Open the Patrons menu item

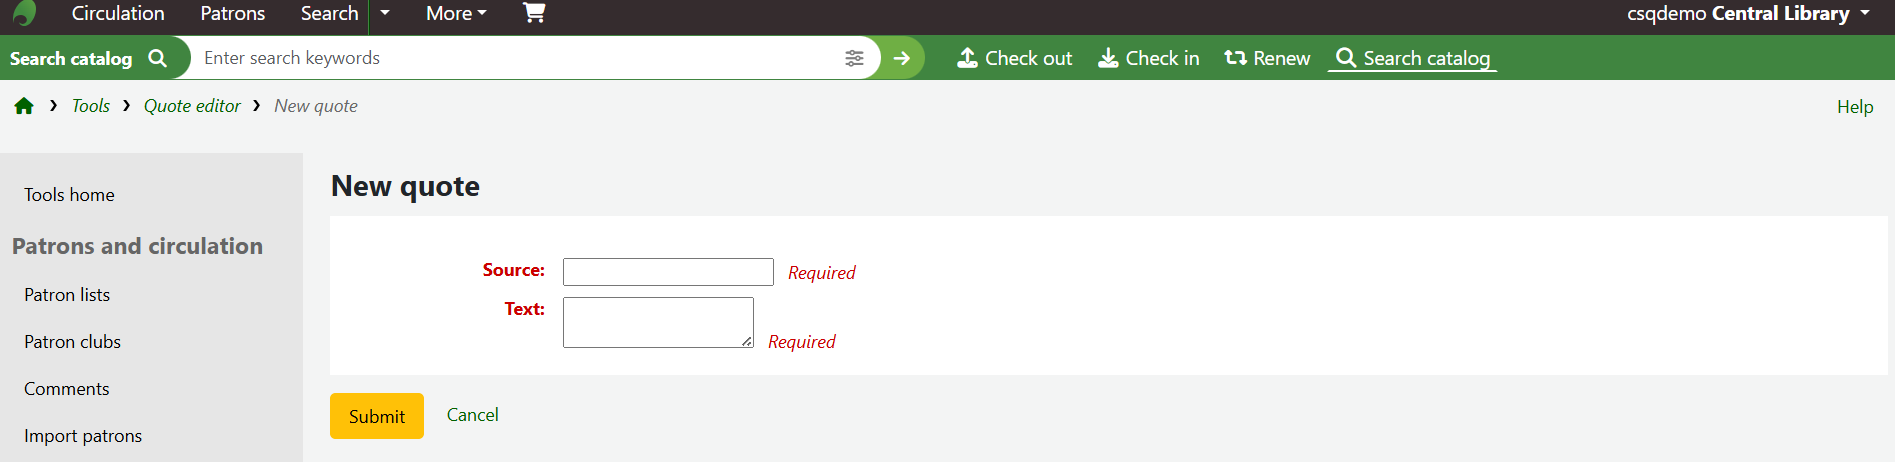(x=233, y=13)
